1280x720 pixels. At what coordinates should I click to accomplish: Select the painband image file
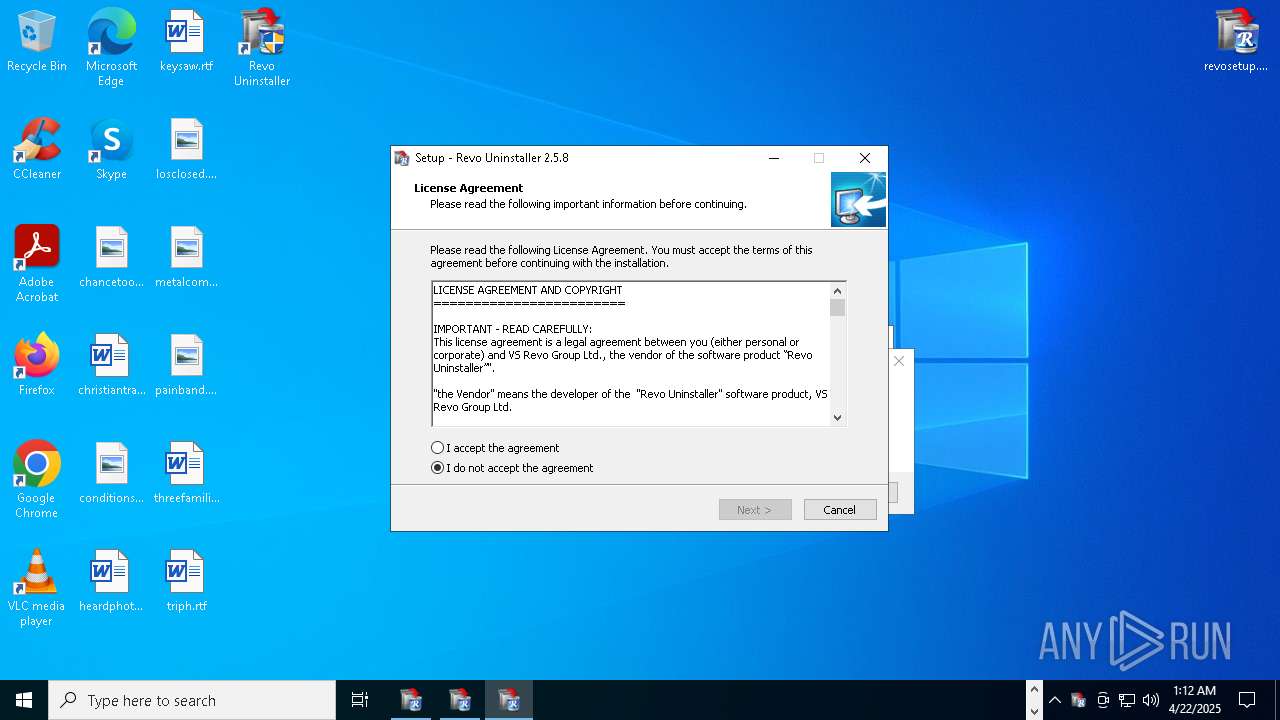tap(186, 366)
